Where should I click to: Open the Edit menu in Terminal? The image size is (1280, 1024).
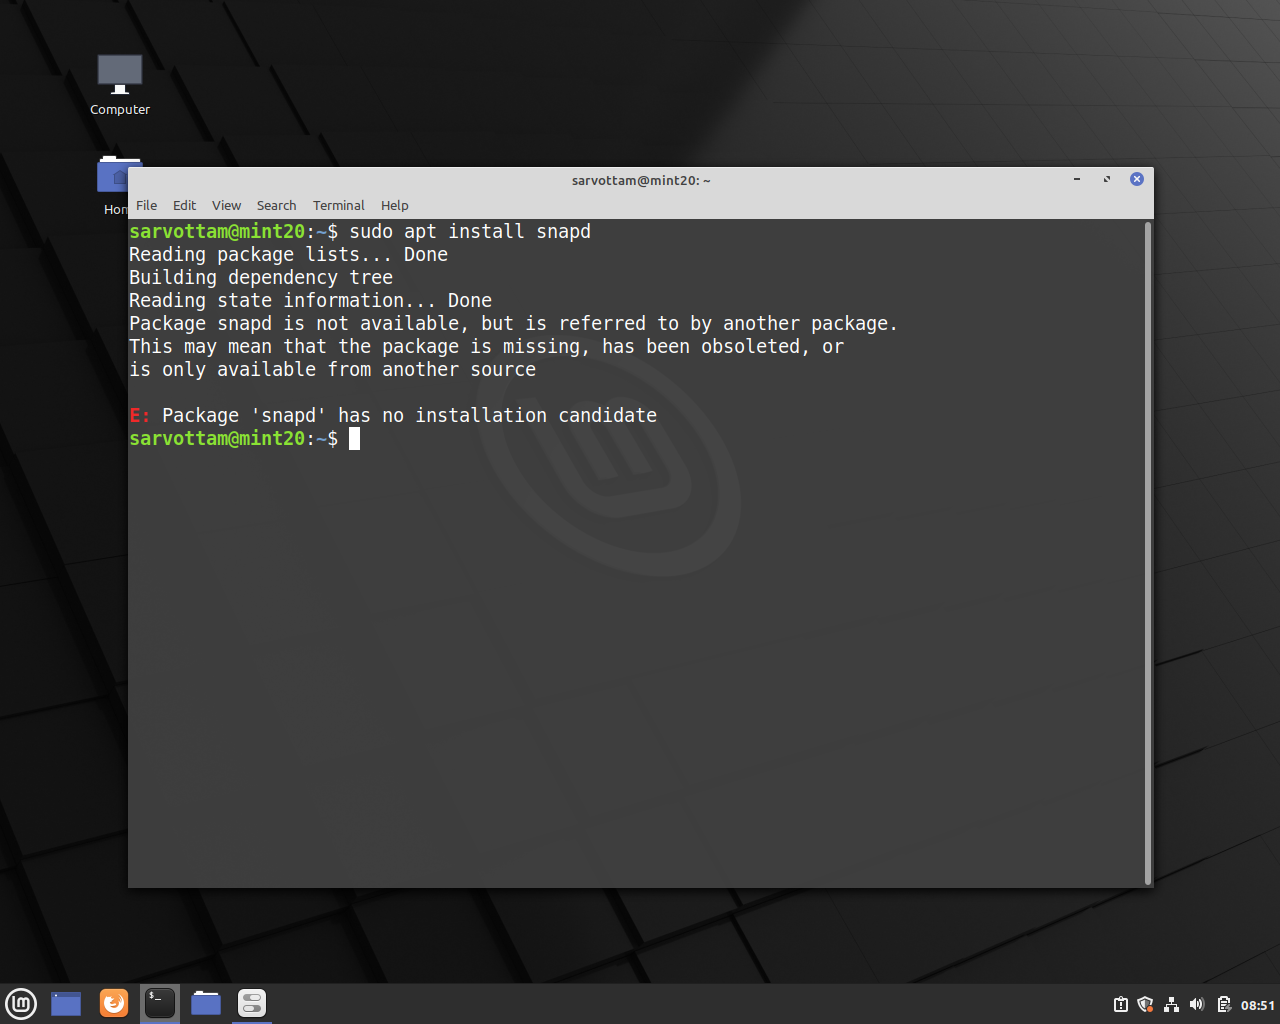click(x=184, y=205)
